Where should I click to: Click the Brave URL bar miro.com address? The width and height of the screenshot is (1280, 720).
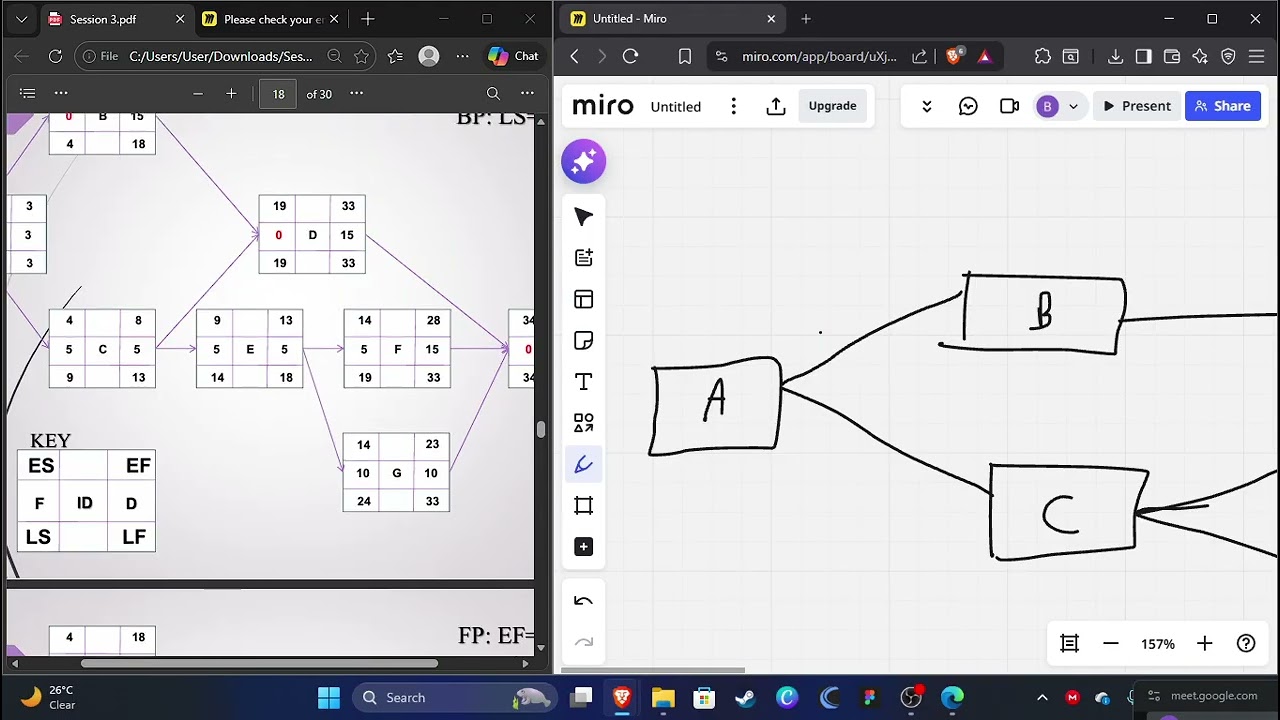819,57
